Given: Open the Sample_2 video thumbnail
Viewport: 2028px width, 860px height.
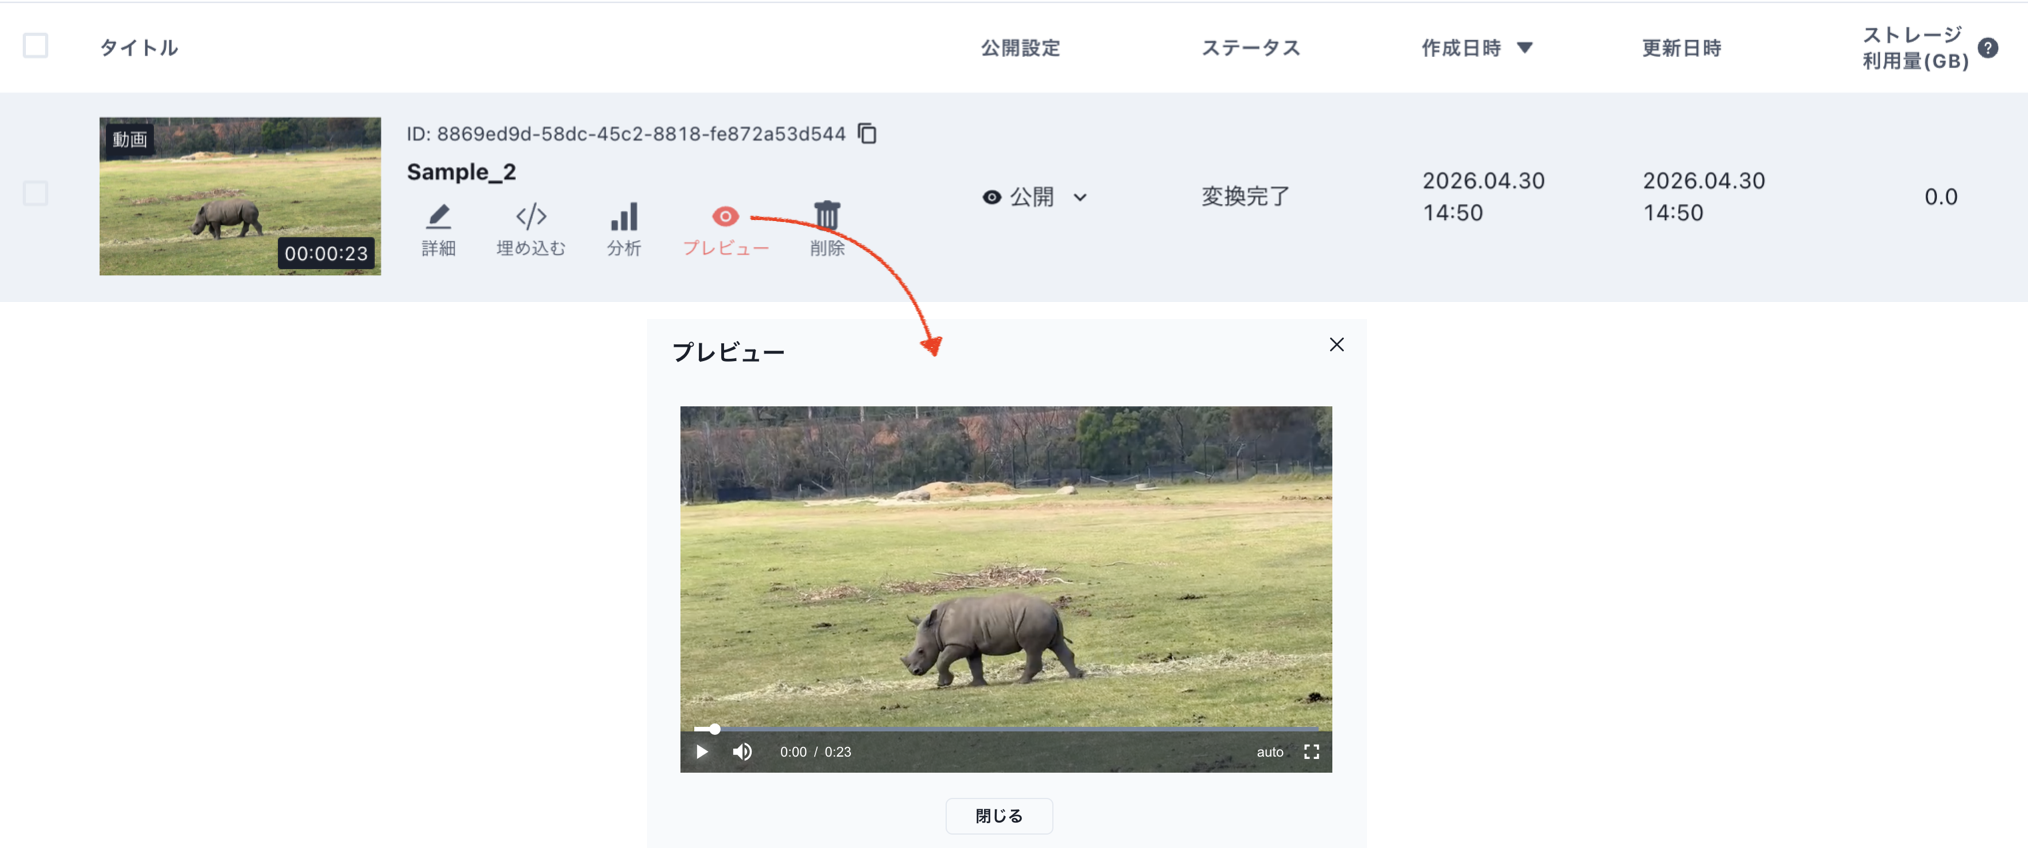Looking at the screenshot, I should click(x=240, y=196).
